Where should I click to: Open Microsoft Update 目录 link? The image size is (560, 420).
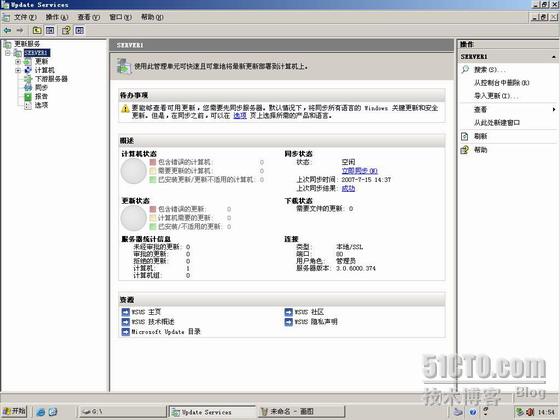click(166, 331)
